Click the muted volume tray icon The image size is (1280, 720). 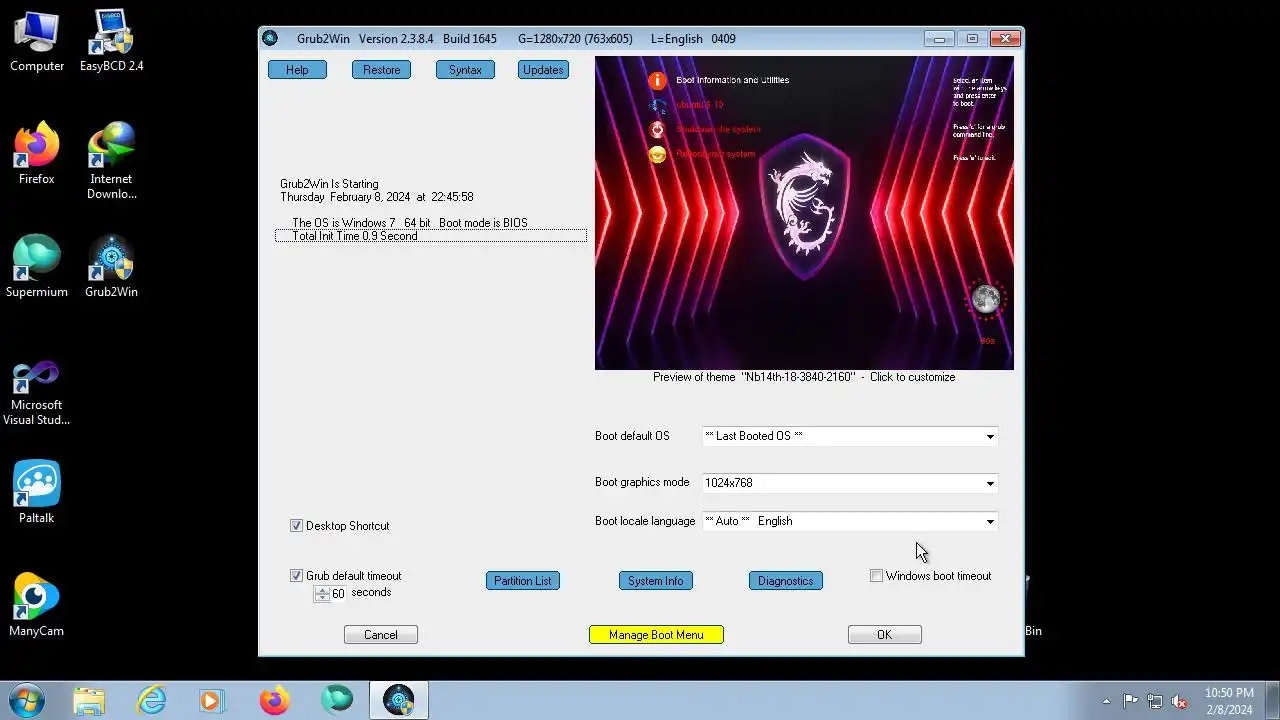pos(1180,701)
